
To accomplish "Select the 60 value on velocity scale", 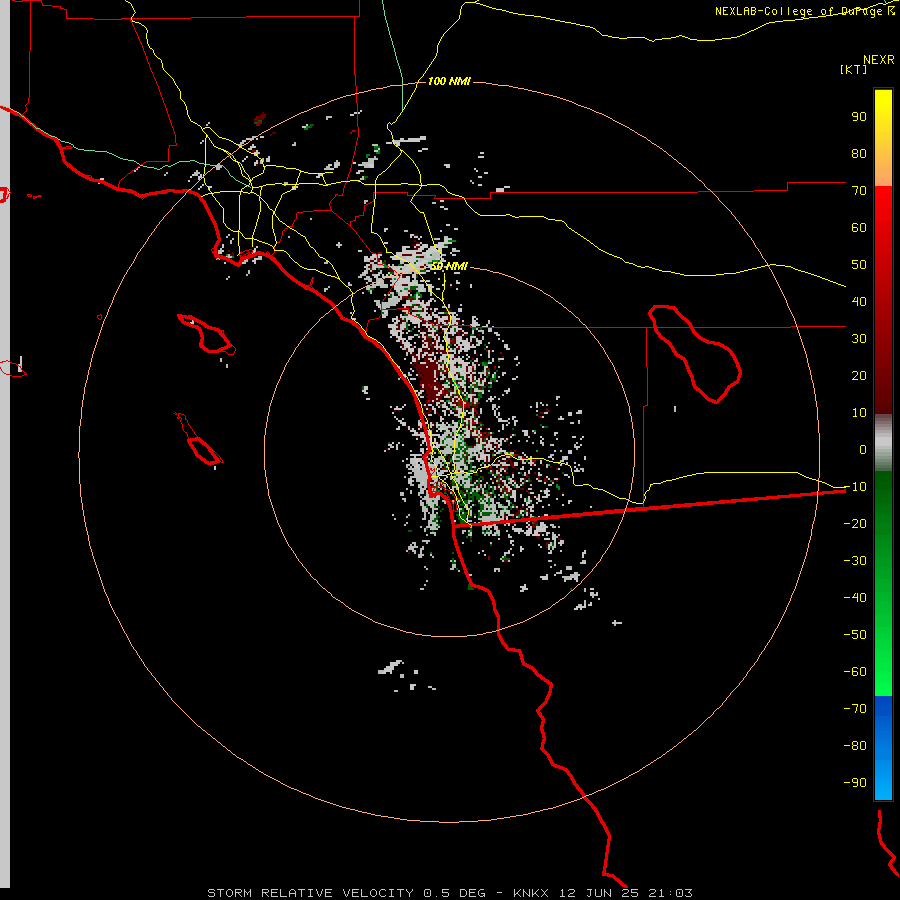I will pos(859,228).
